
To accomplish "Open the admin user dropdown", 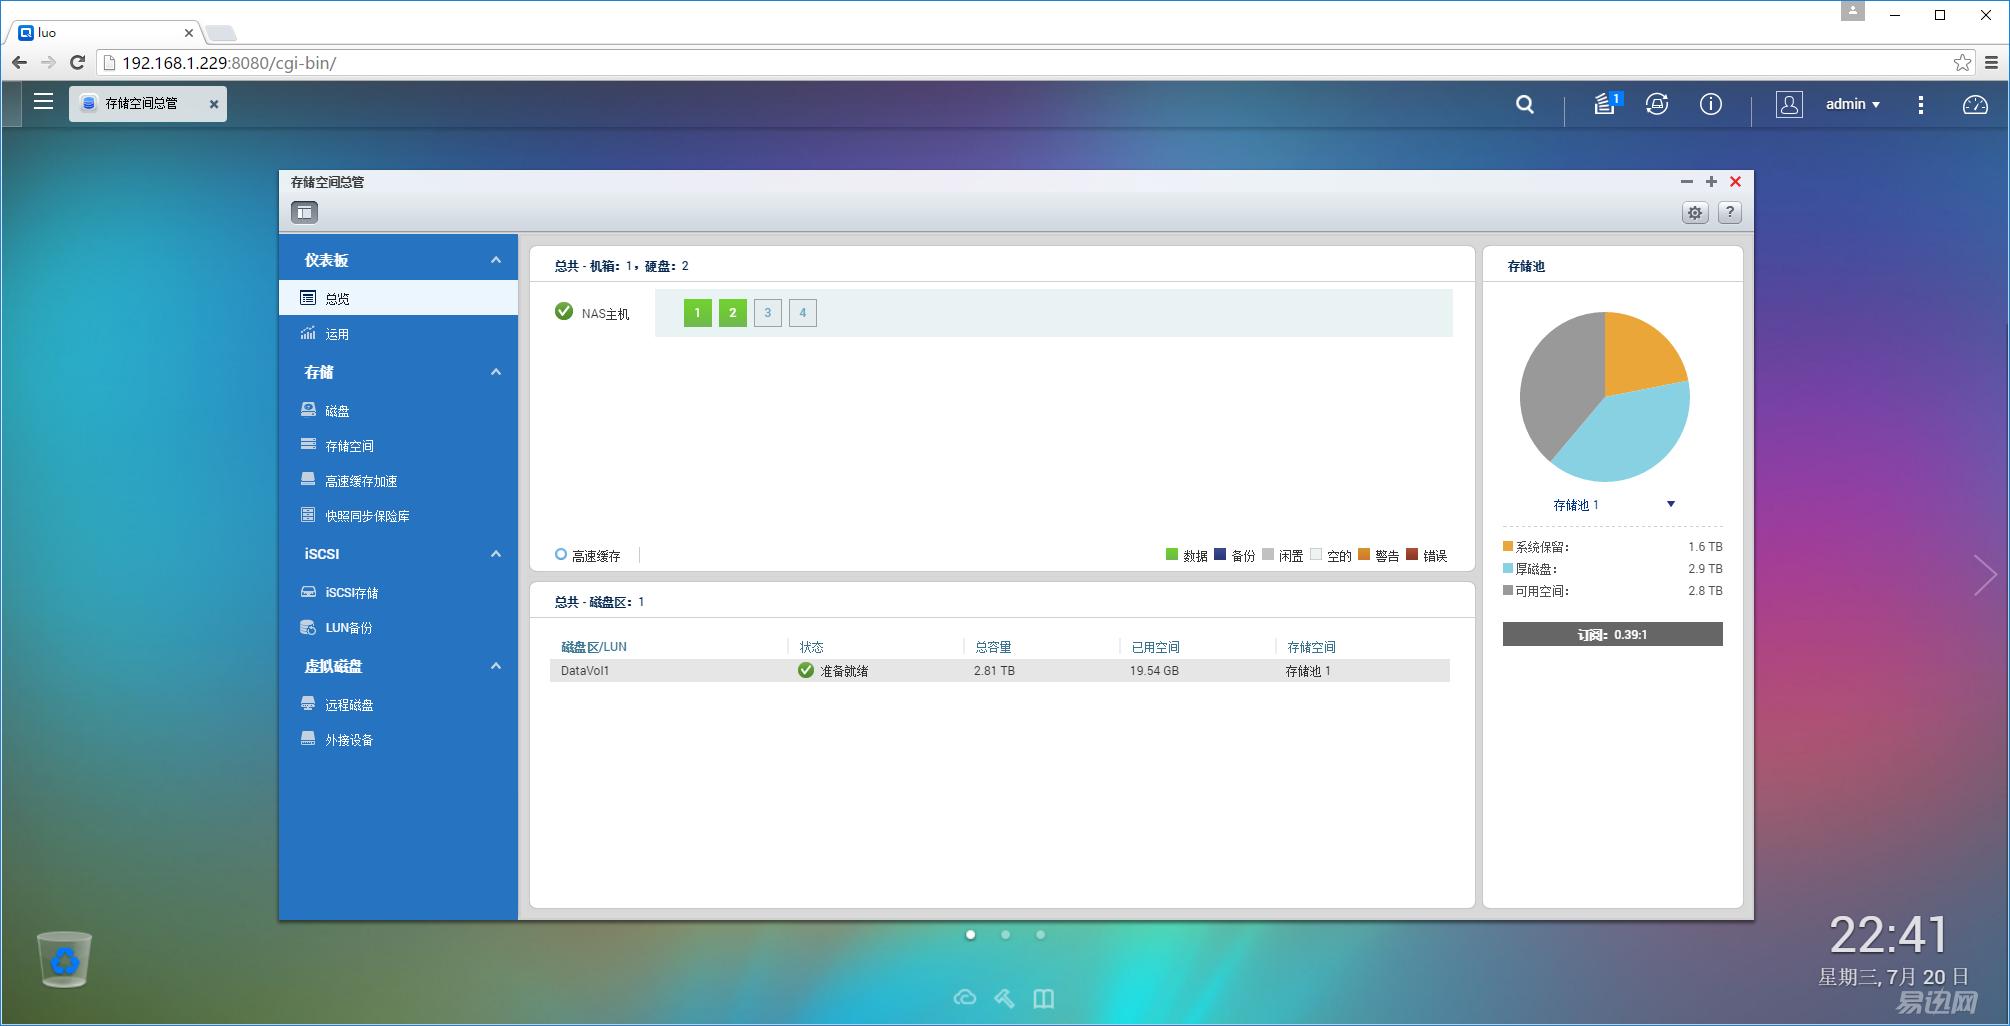I will (1853, 104).
